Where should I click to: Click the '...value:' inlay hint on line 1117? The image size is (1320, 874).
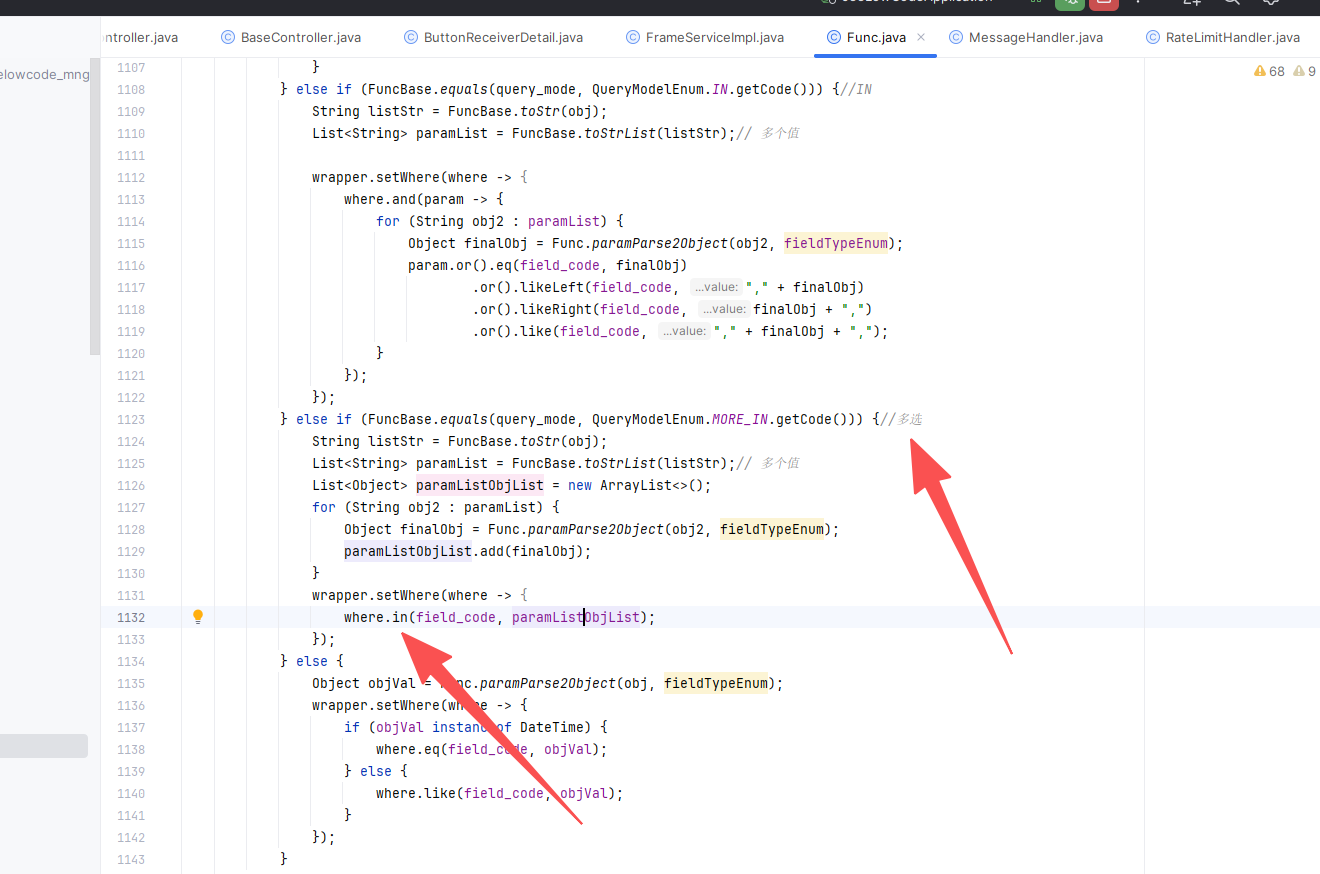click(x=716, y=287)
